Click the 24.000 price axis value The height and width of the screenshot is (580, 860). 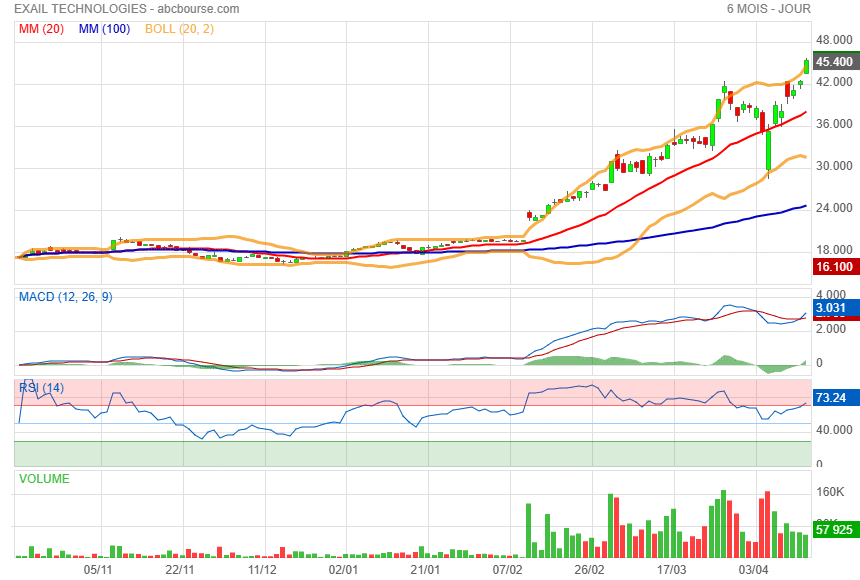[x=834, y=208]
